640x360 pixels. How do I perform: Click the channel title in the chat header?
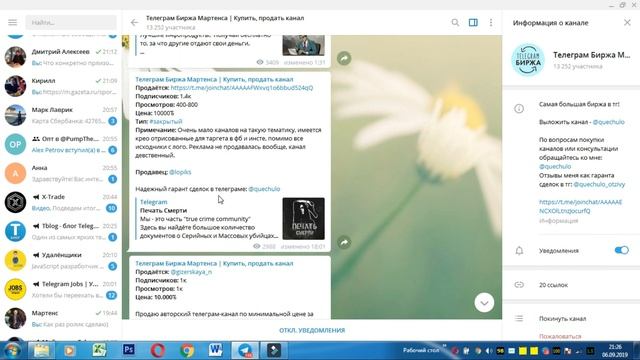[x=225, y=18]
